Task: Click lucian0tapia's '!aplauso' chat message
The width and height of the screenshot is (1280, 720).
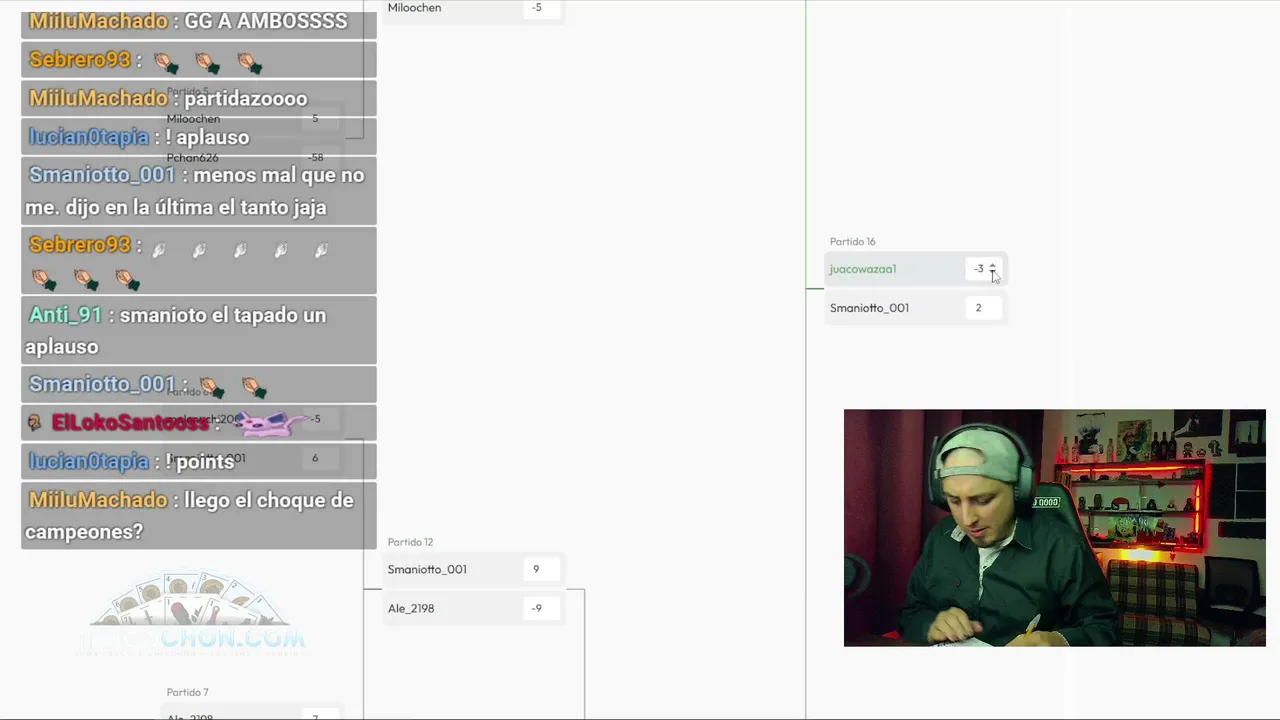Action: point(199,137)
